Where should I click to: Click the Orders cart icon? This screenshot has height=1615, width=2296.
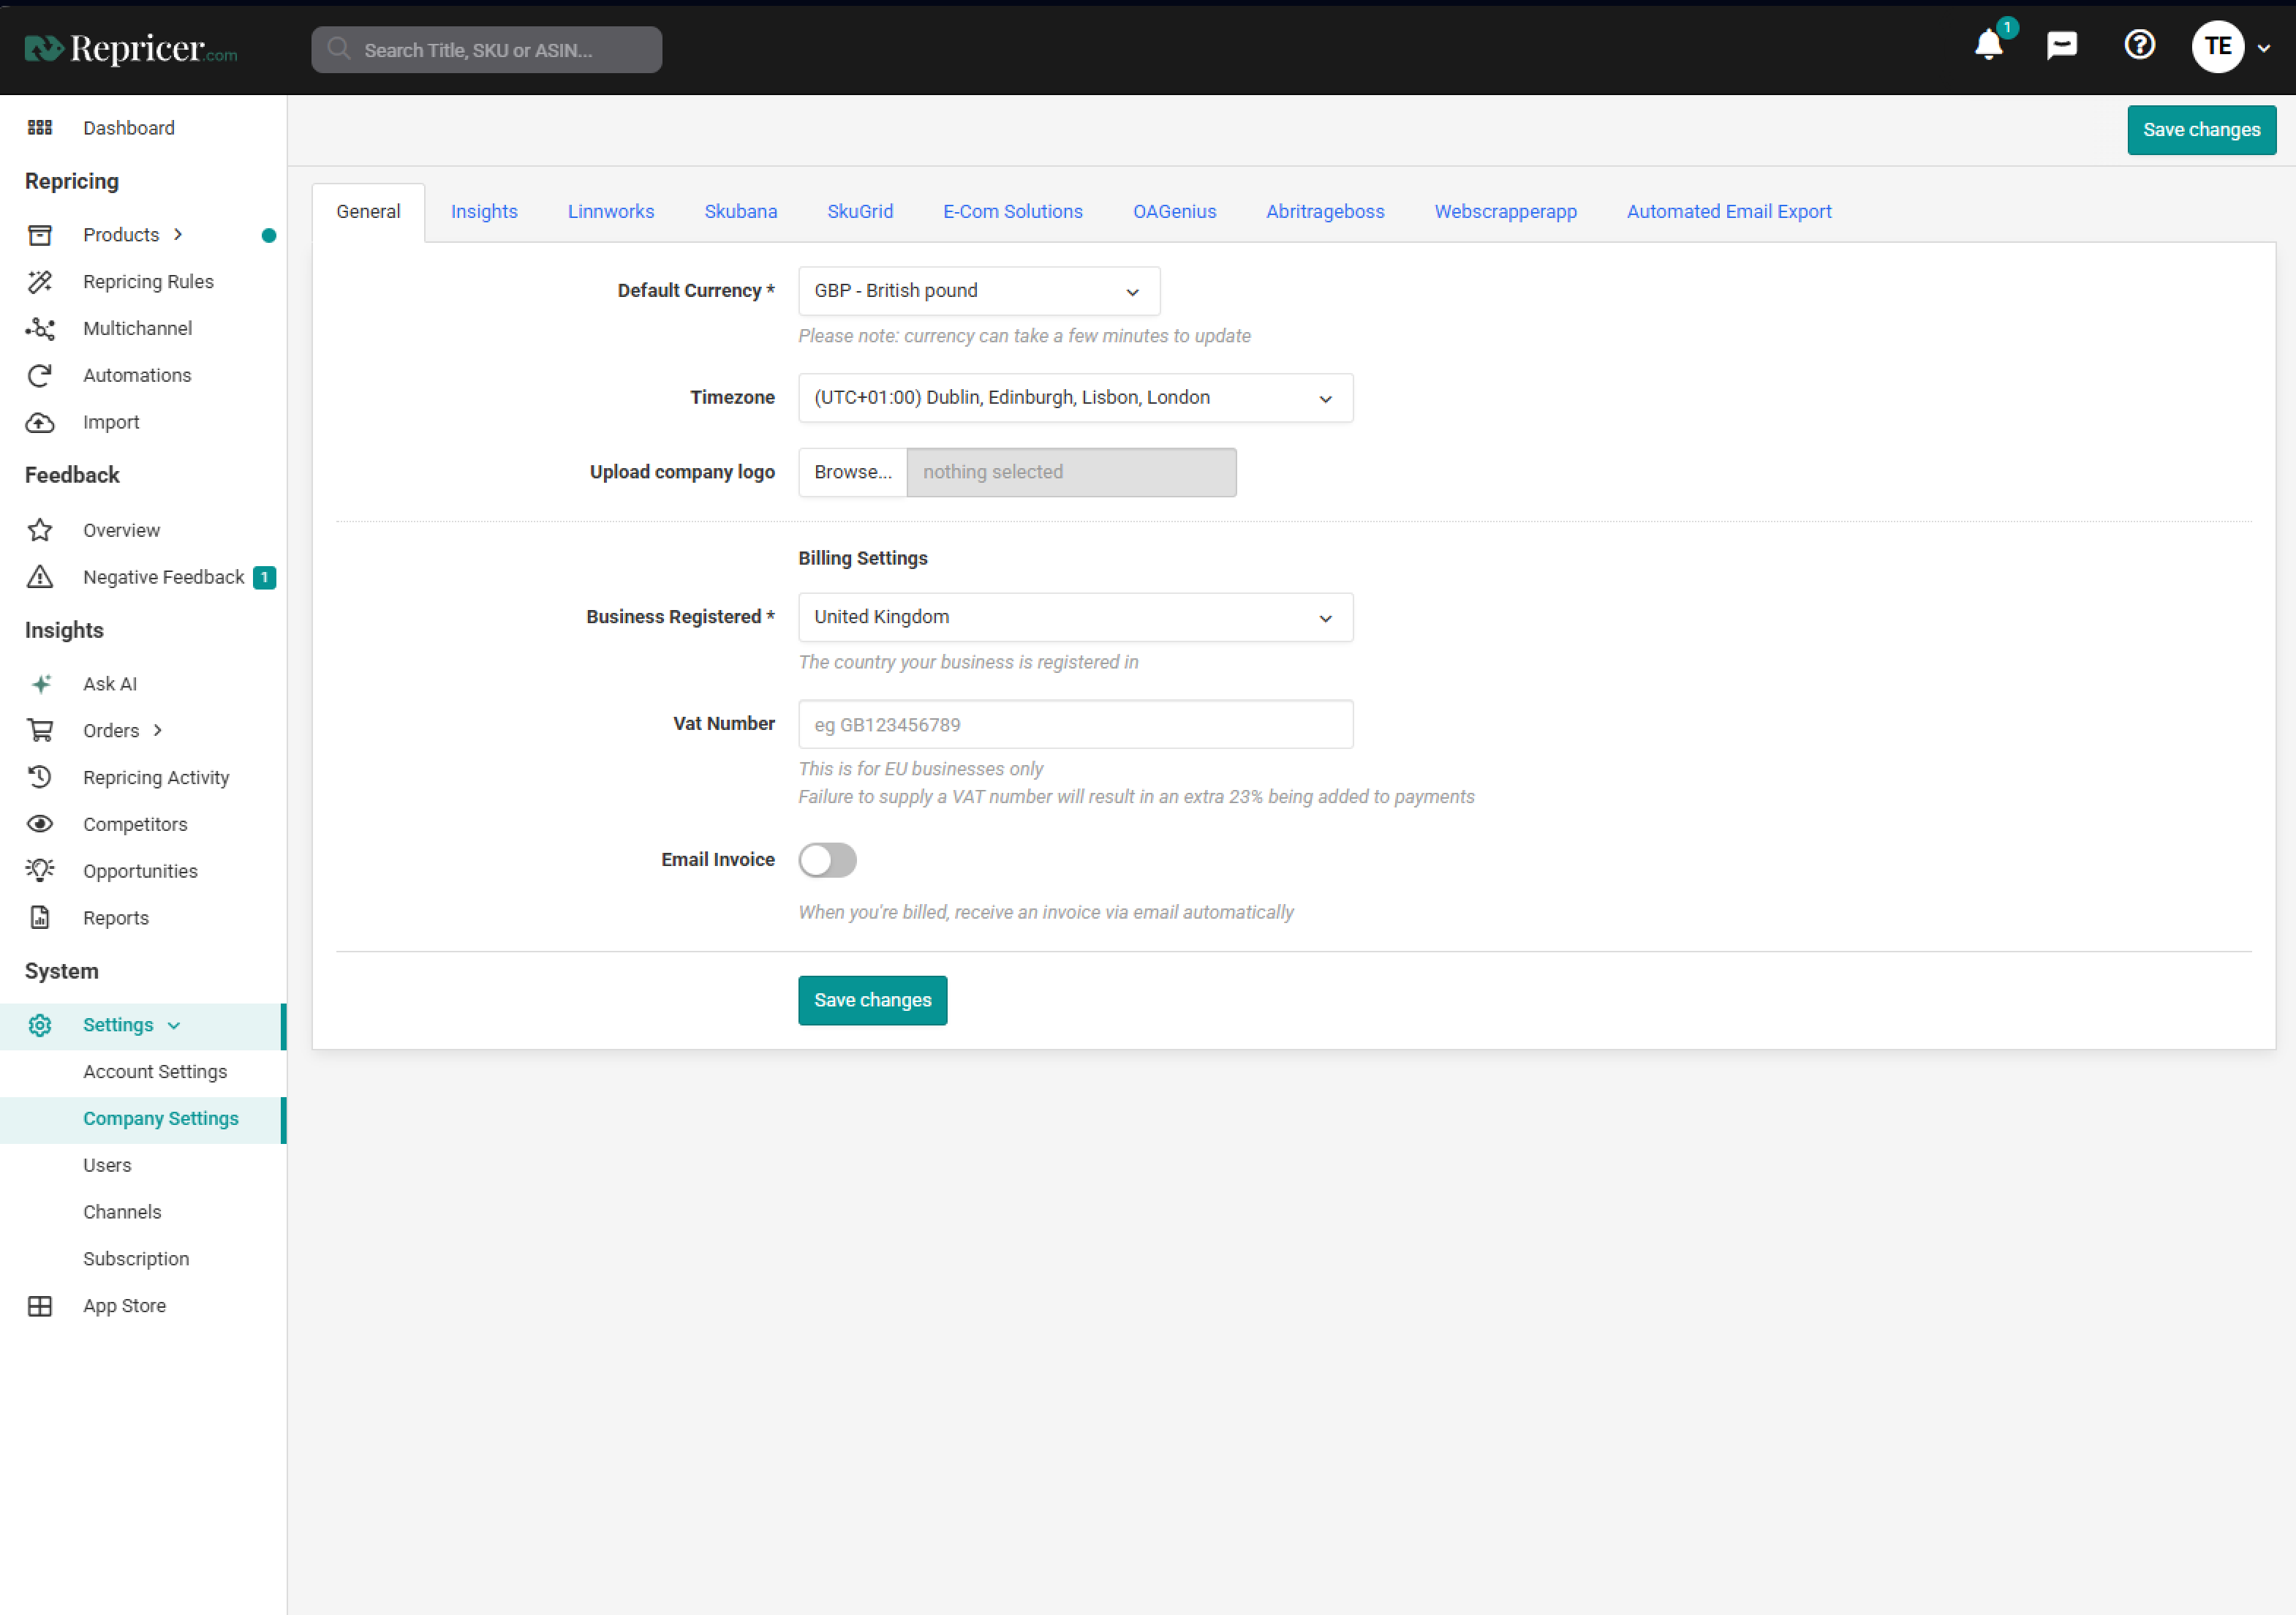[40, 731]
